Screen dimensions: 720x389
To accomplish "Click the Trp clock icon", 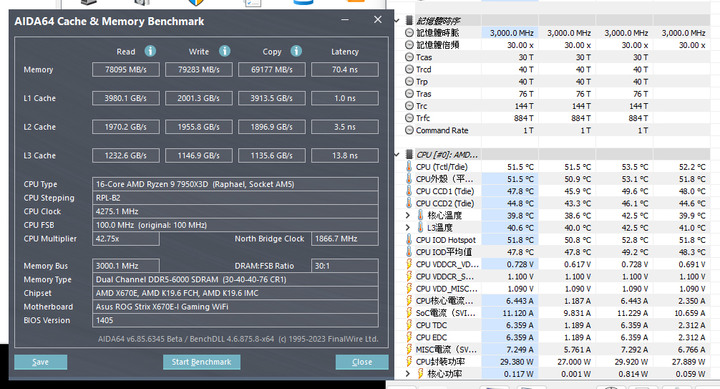I will [x=409, y=81].
